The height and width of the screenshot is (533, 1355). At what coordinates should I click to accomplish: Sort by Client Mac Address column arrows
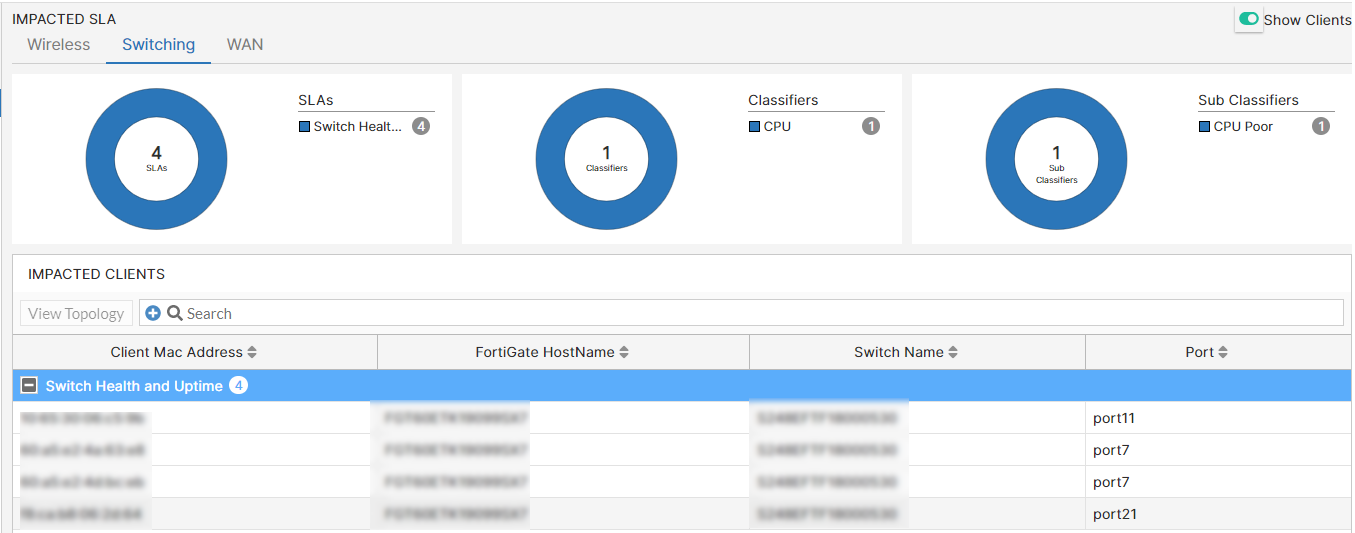click(x=252, y=352)
